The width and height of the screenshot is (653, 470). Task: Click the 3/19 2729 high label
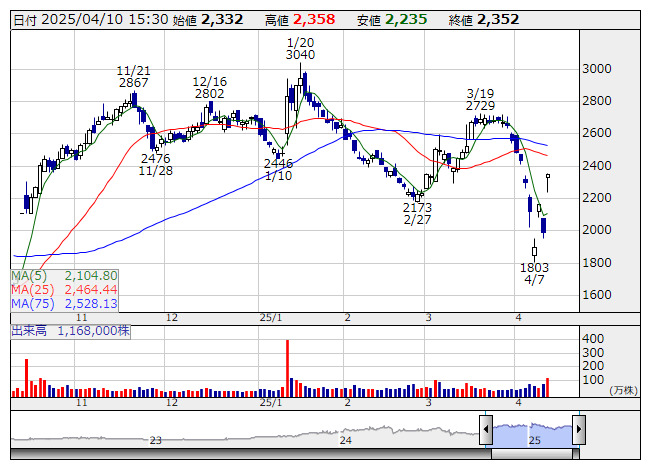[x=480, y=99]
